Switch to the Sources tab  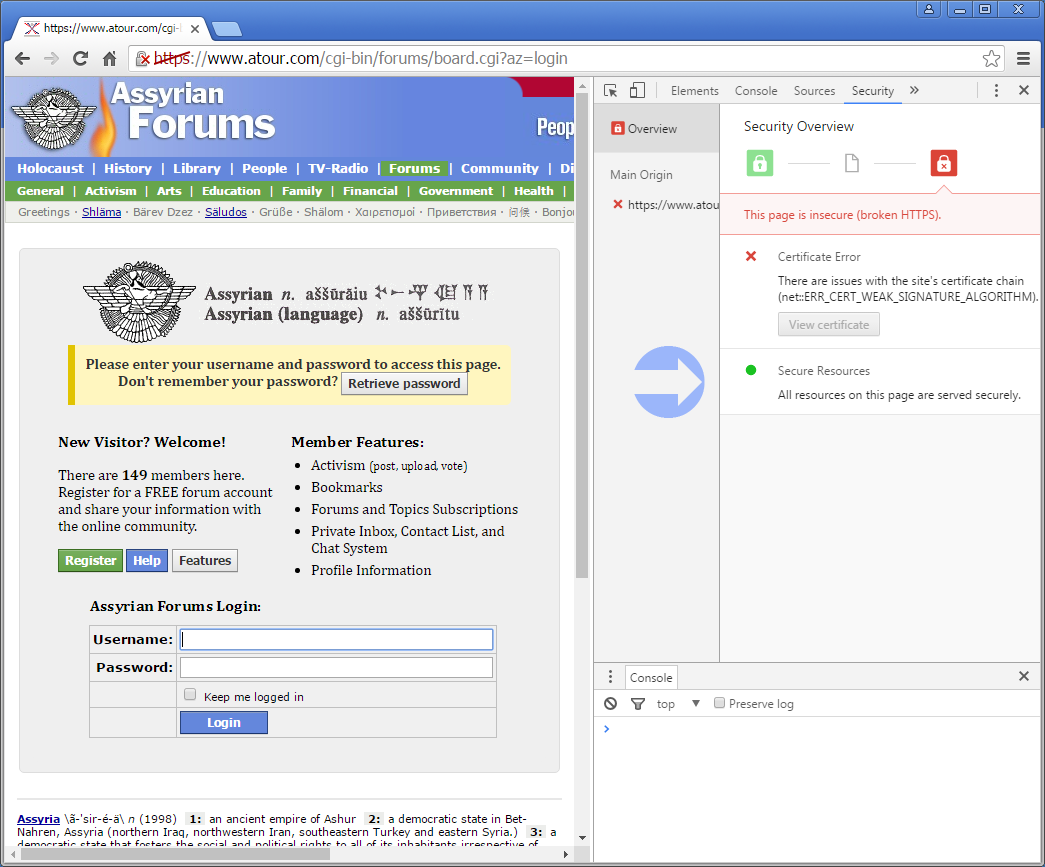coord(814,91)
